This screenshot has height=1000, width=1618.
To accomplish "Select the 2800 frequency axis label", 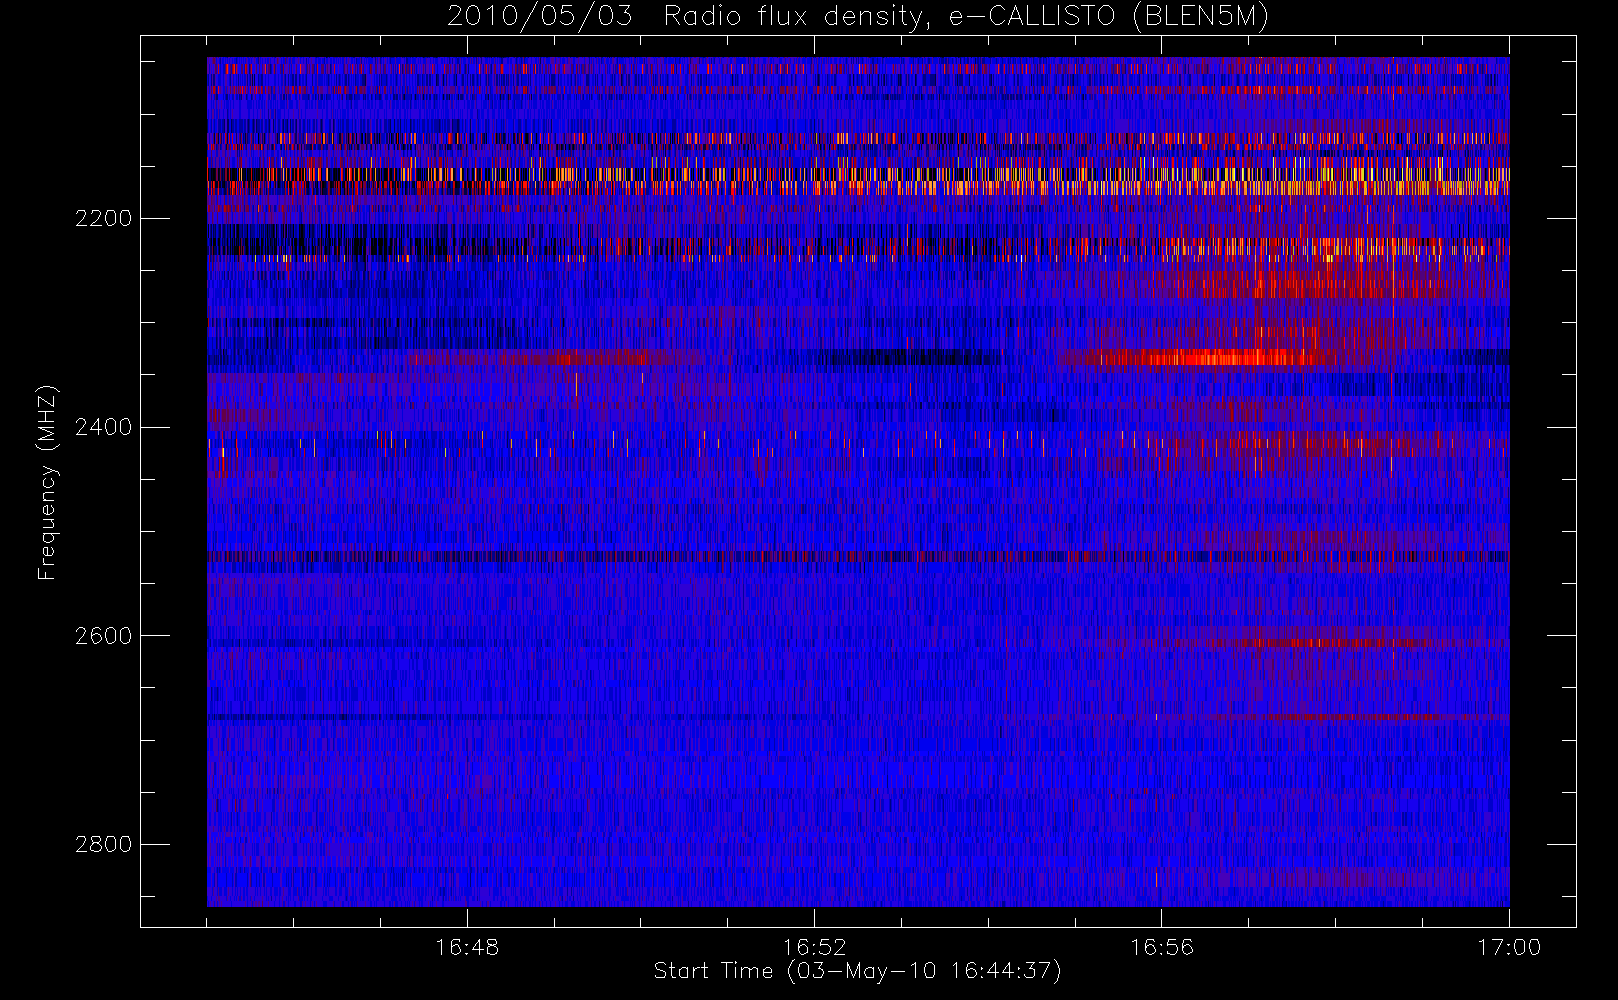I will coord(103,845).
